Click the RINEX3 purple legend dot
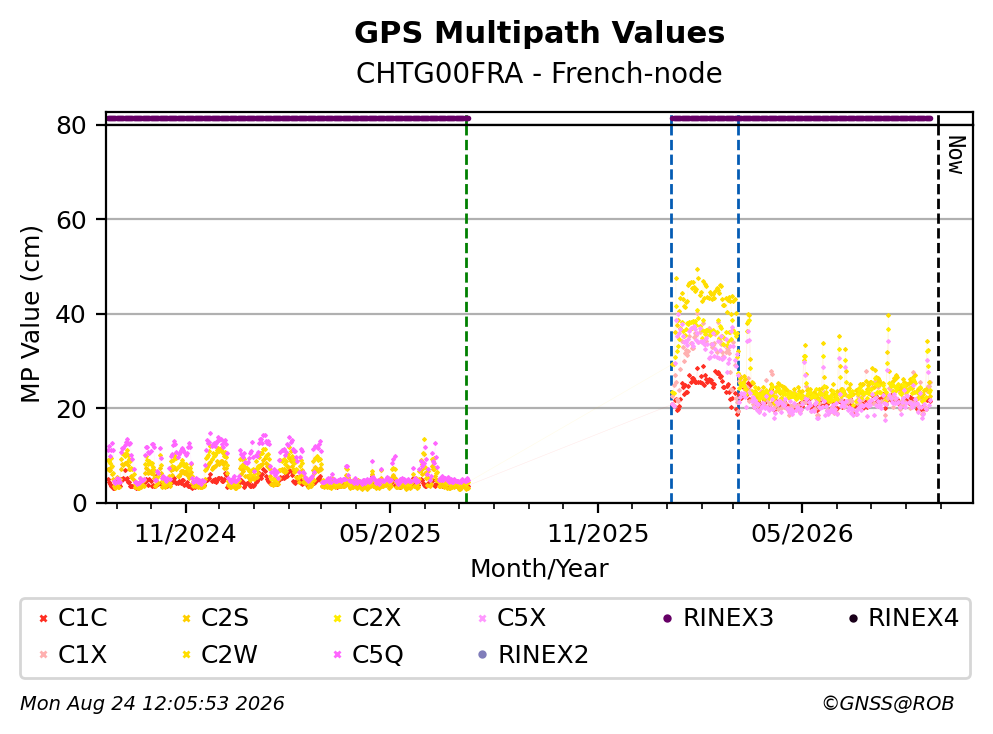The width and height of the screenshot is (993, 734). point(667,618)
